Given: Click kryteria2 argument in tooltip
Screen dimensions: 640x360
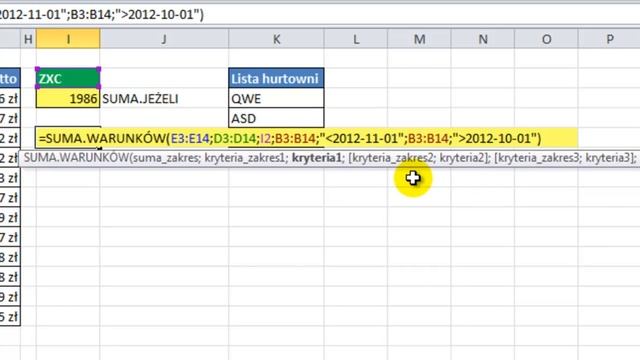Looking at the screenshot, I should [462, 158].
